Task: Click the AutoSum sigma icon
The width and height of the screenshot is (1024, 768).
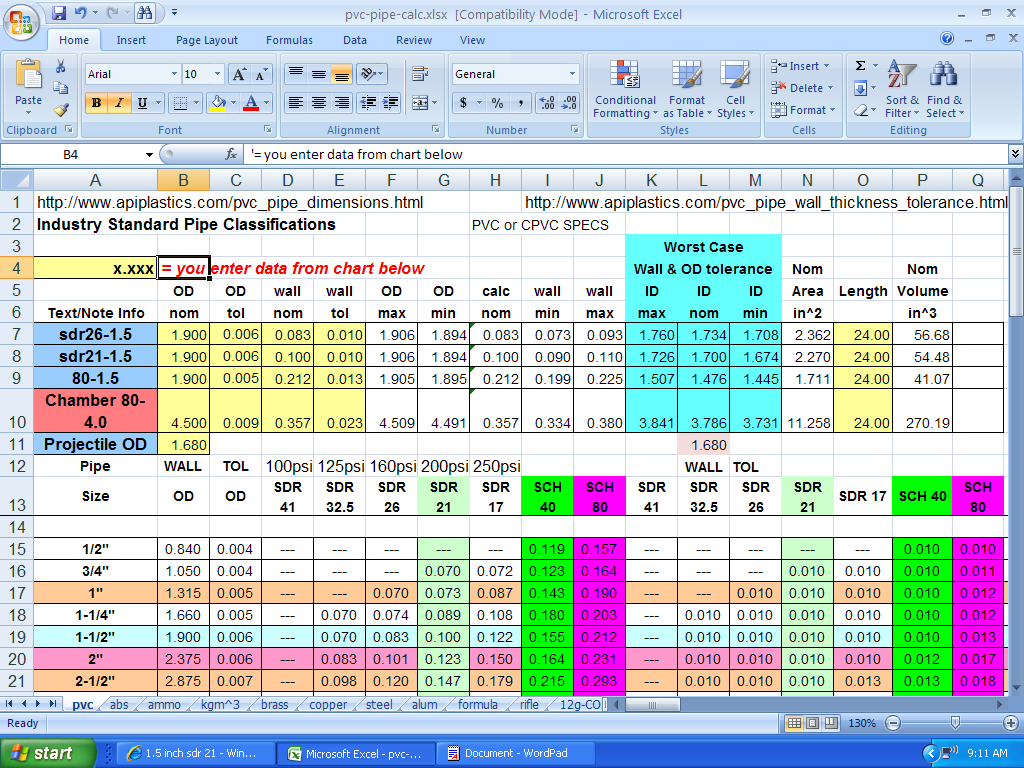Action: coord(860,66)
